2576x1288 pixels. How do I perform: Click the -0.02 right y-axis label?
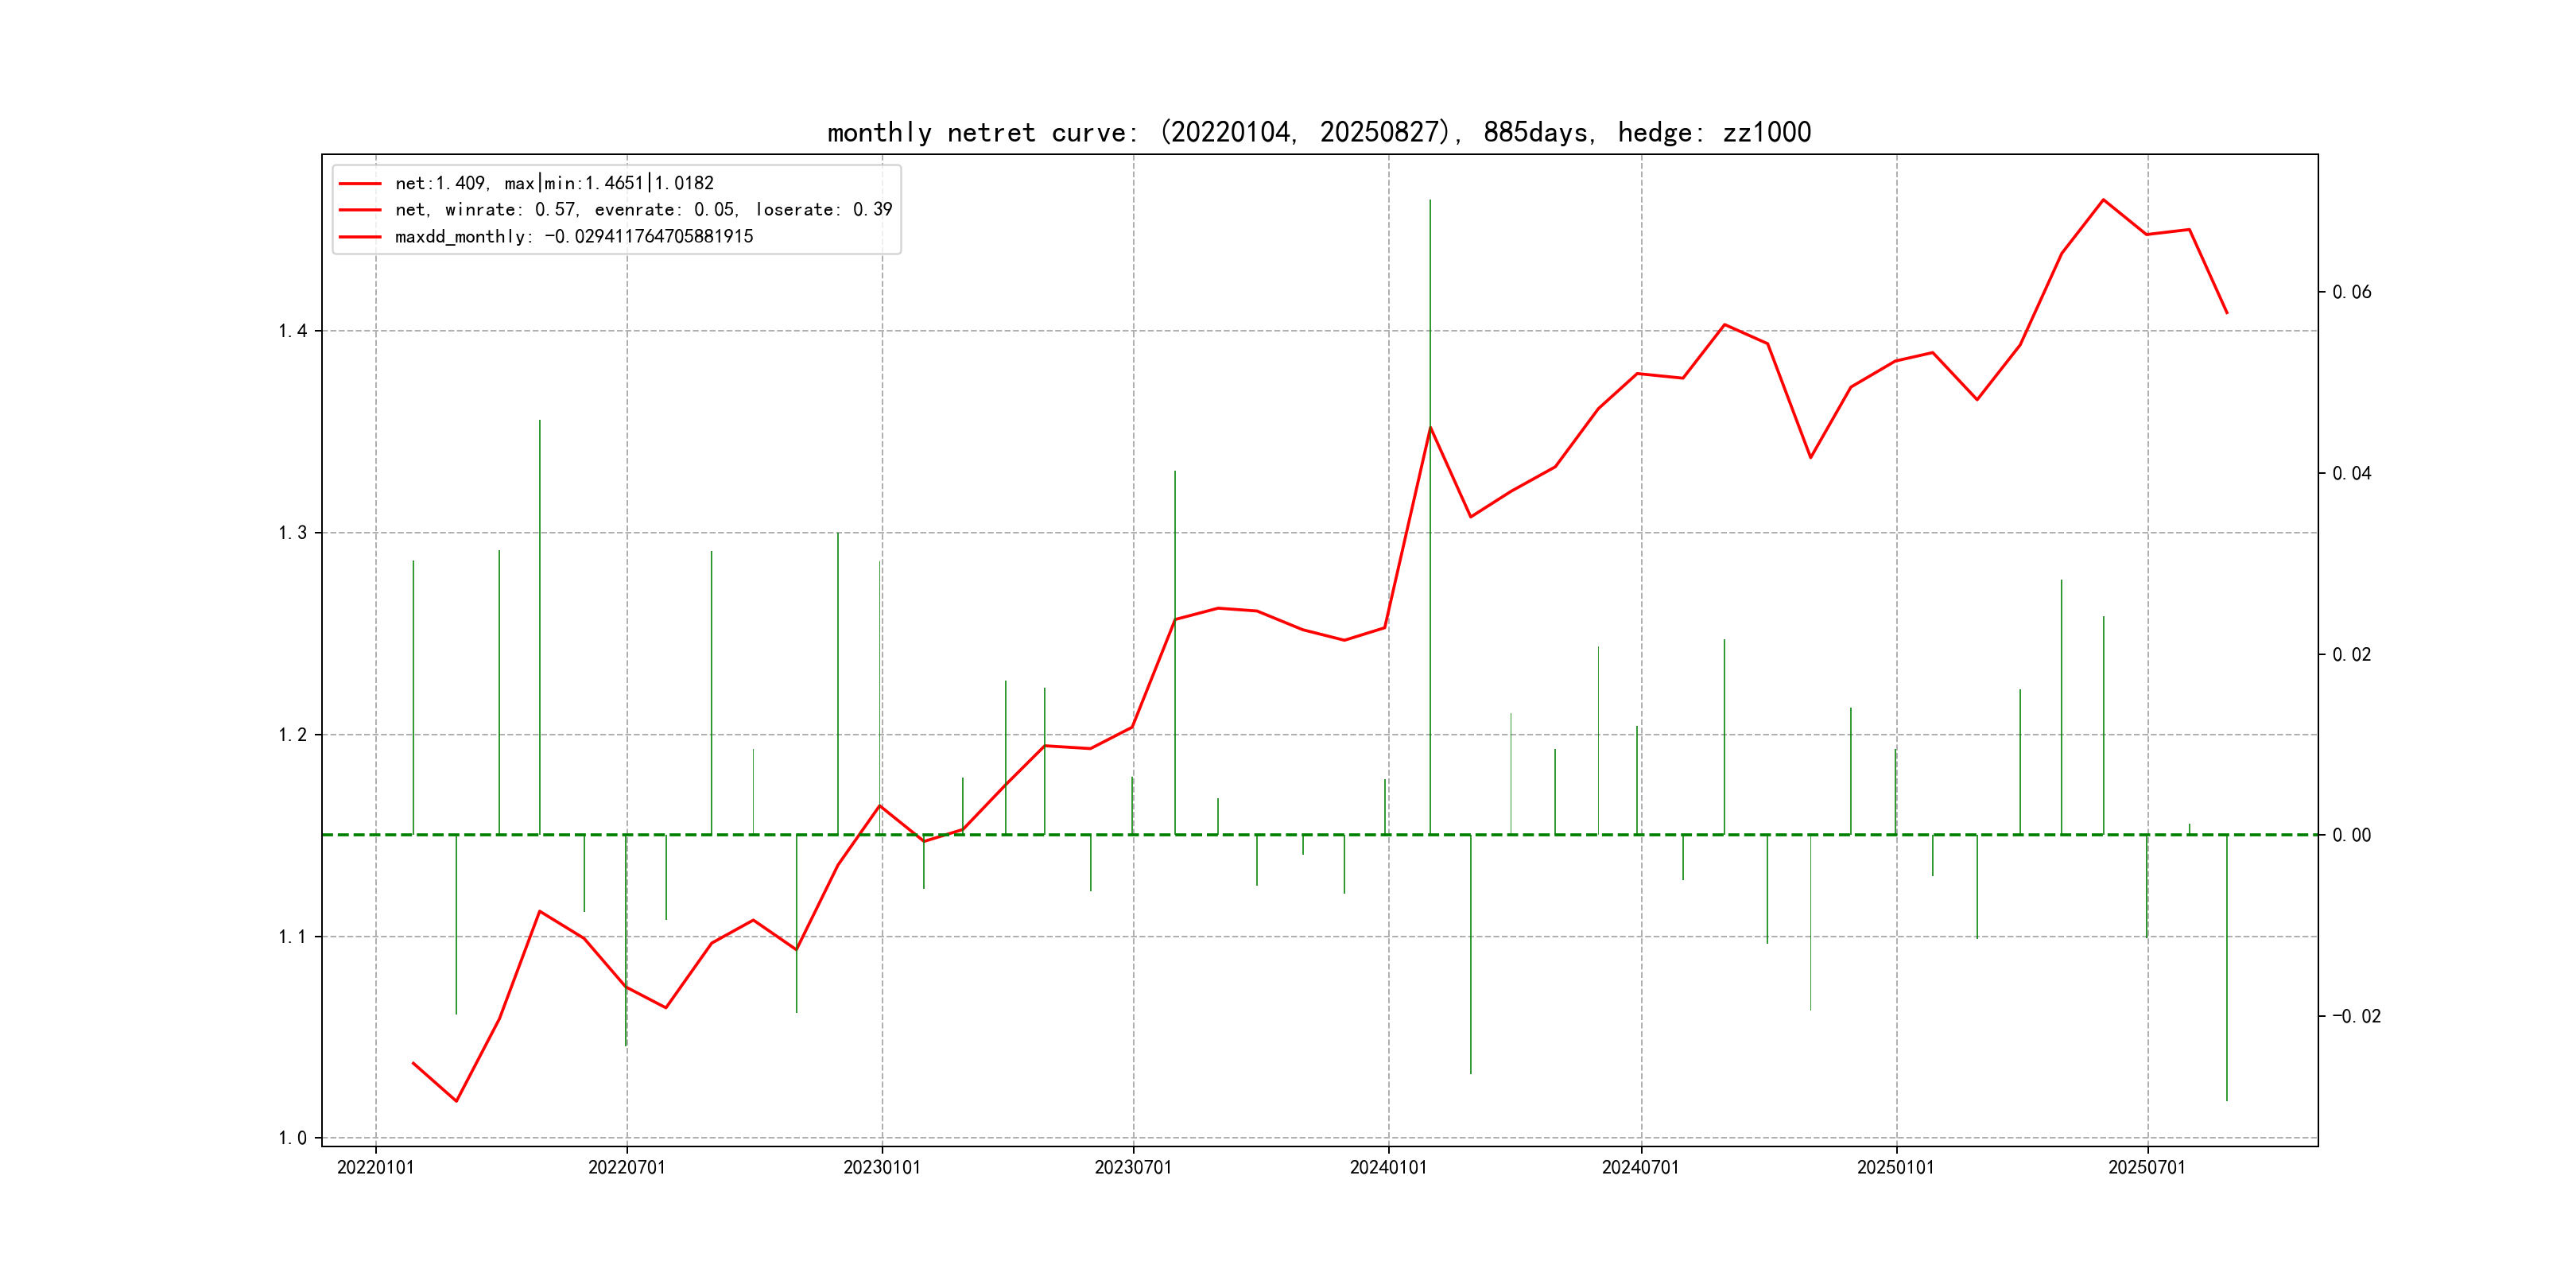click(x=2356, y=1016)
